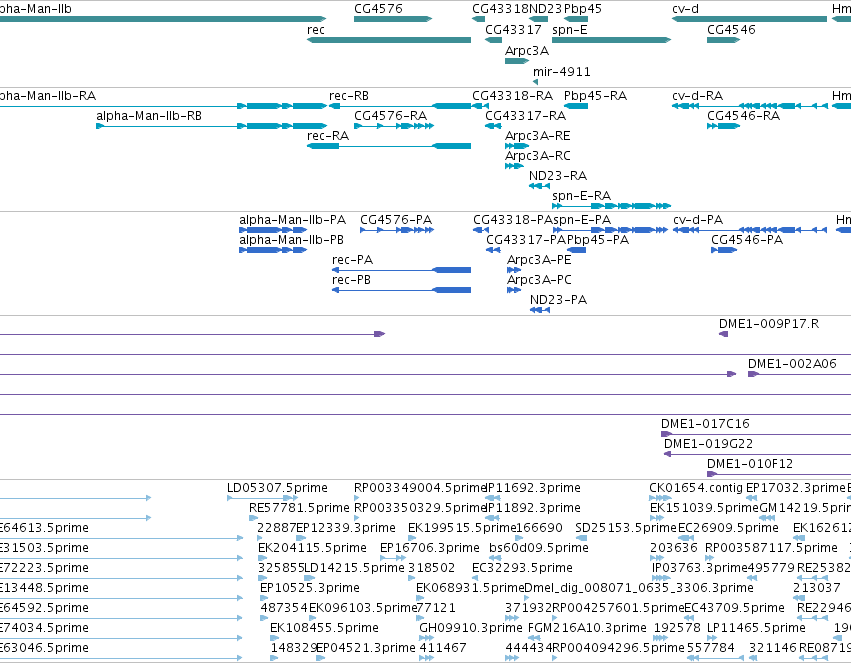Click the FGM216A10.3prime label
851x663 pixels.
[587, 628]
